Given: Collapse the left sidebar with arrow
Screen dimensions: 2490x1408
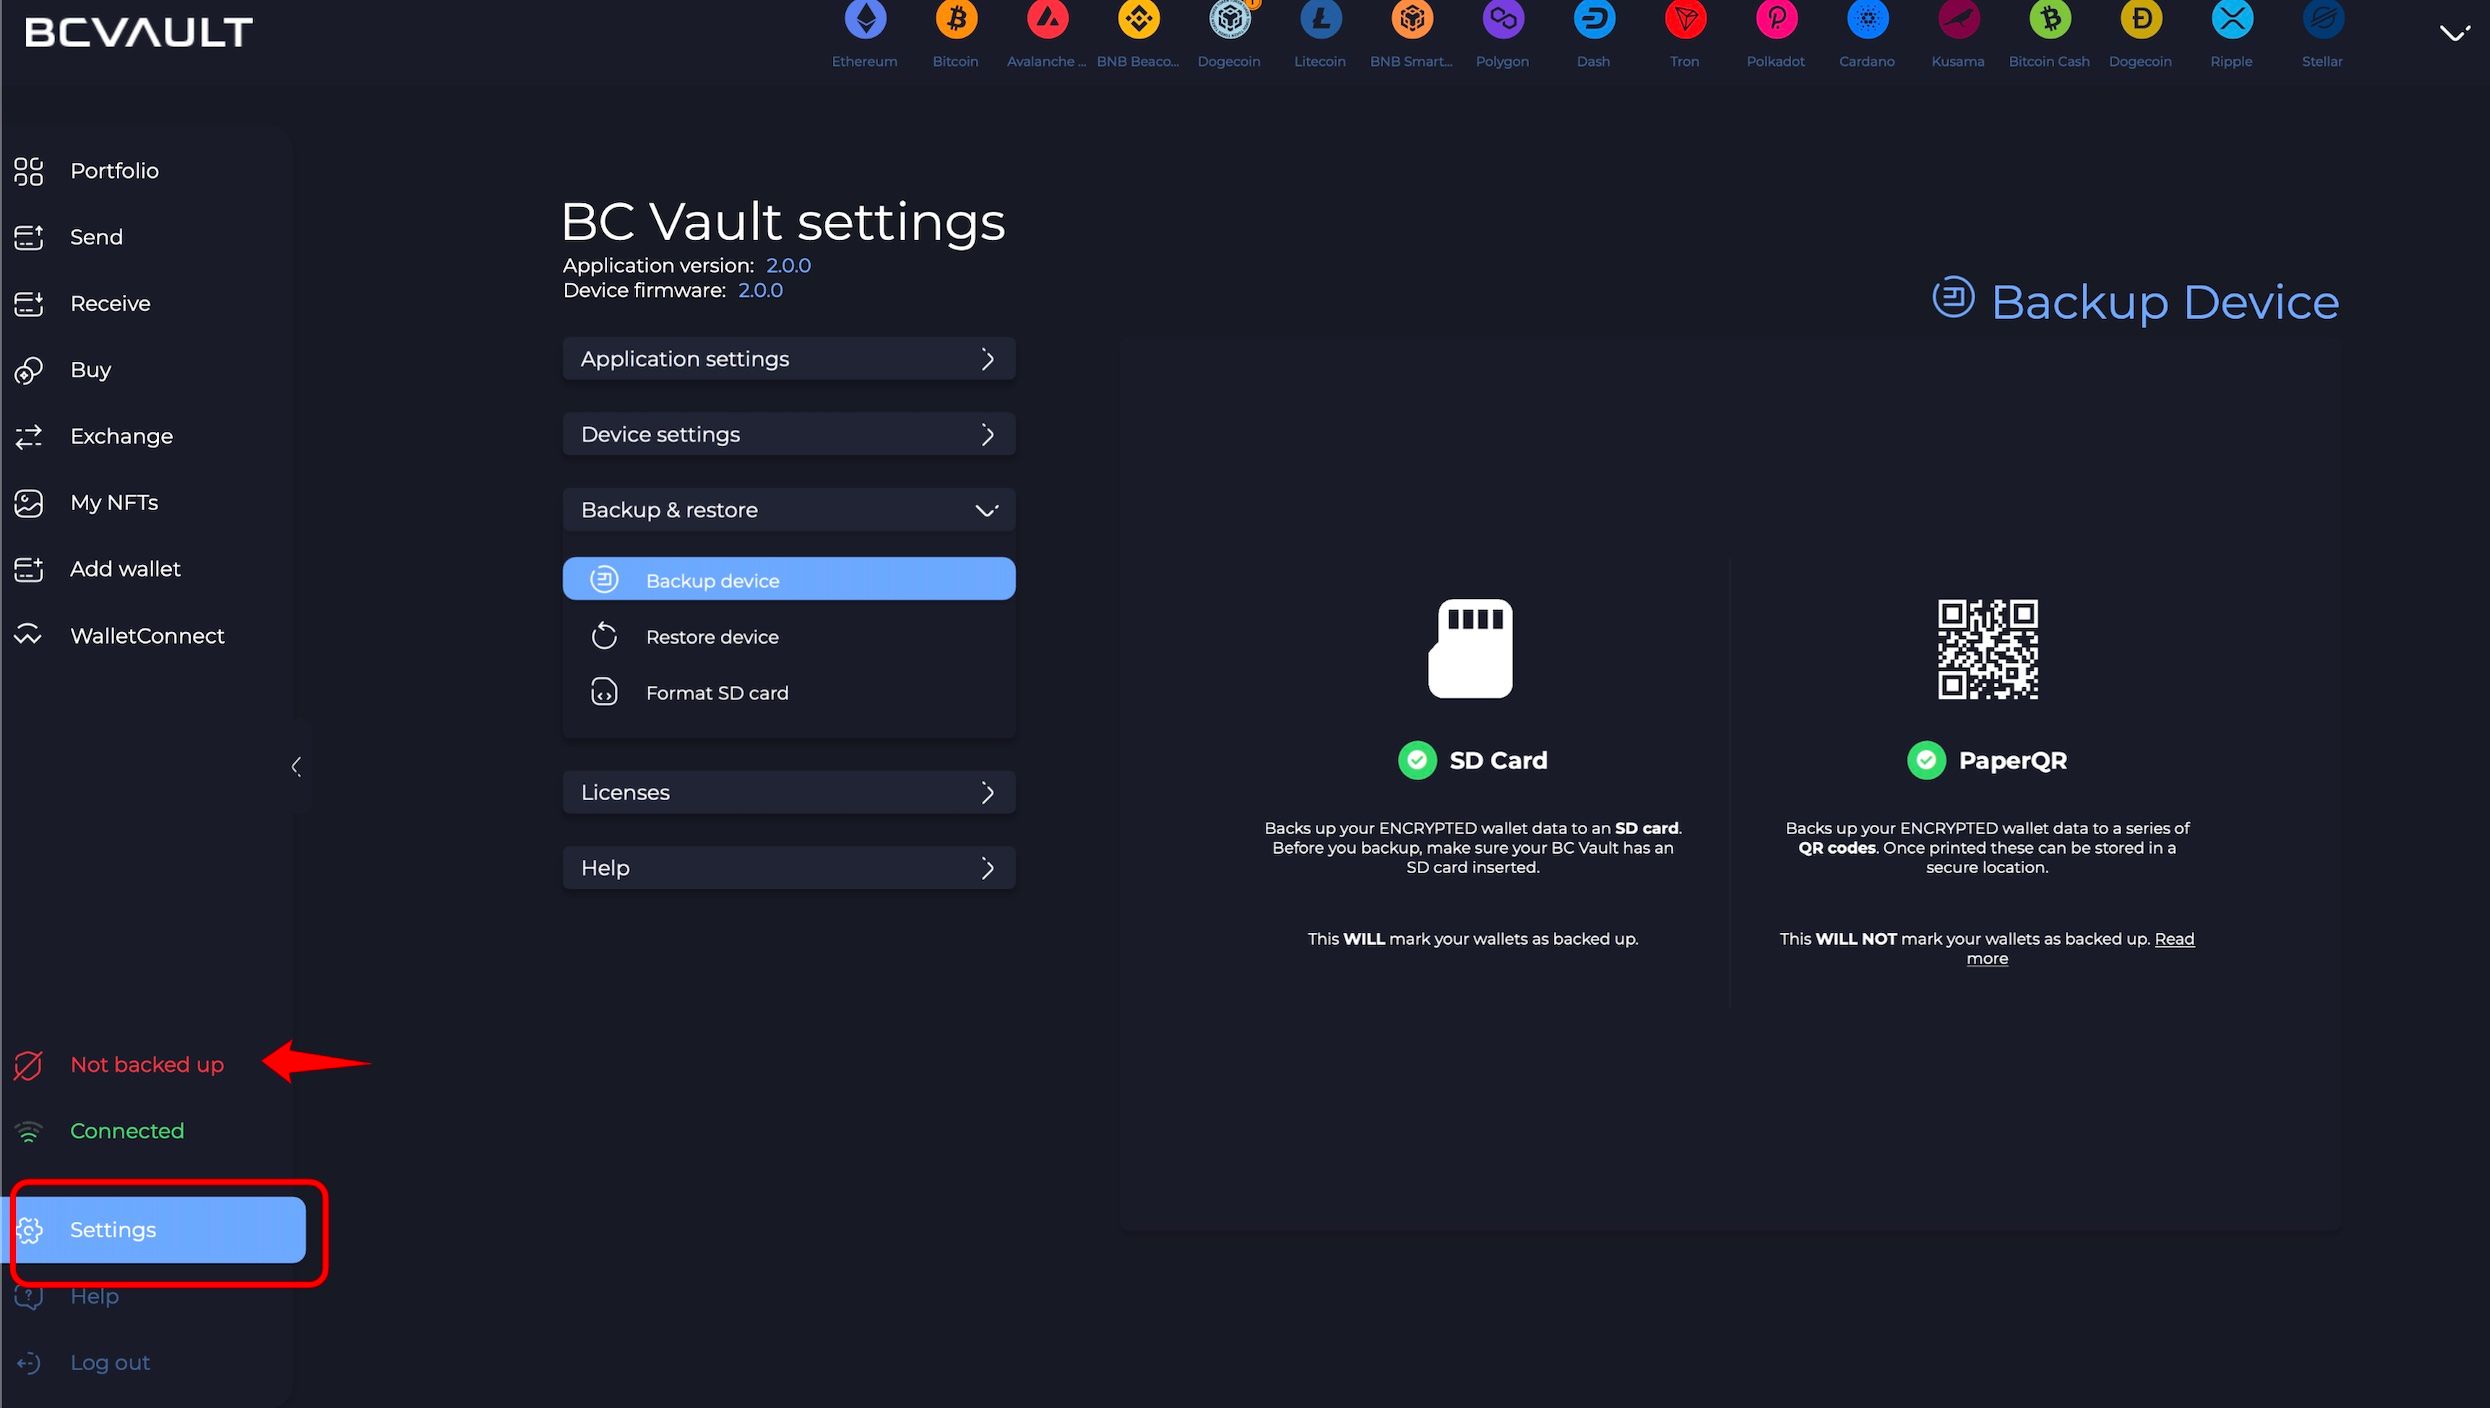Looking at the screenshot, I should click(x=296, y=767).
